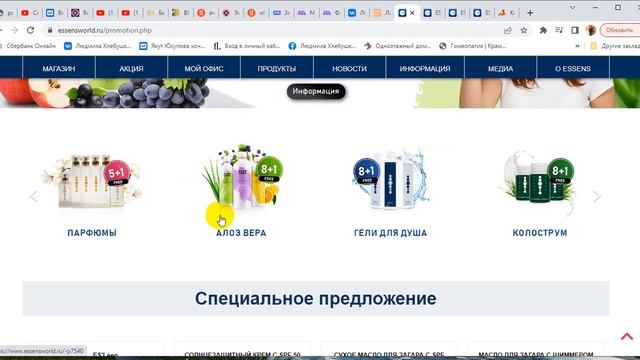Click the Обновить update button
Viewport: 640px width, 360px height.
tap(620, 30)
